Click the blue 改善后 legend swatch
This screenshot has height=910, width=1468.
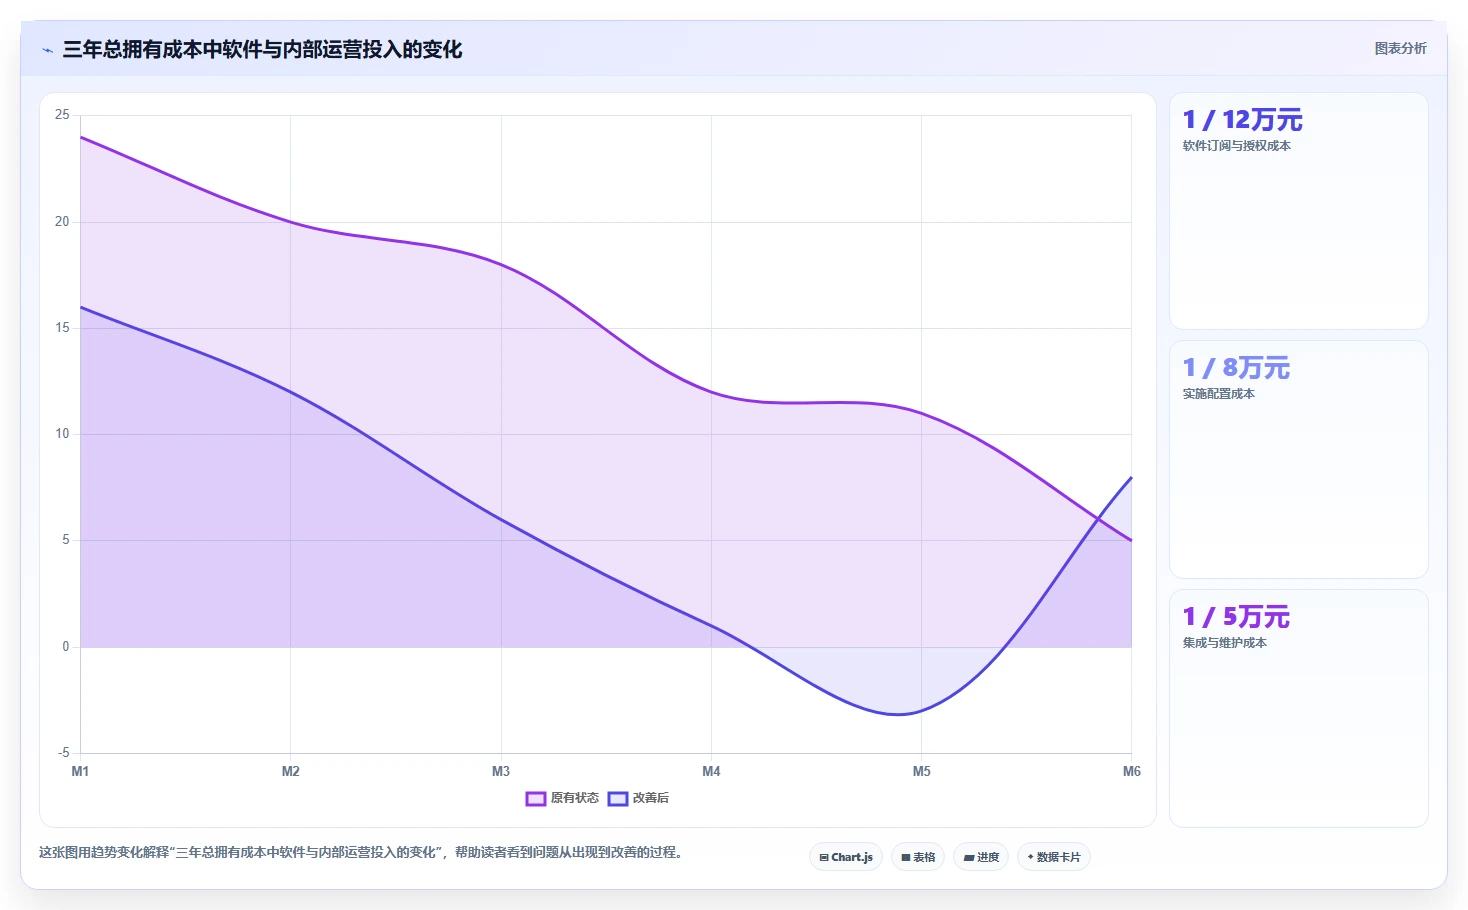[x=618, y=798]
